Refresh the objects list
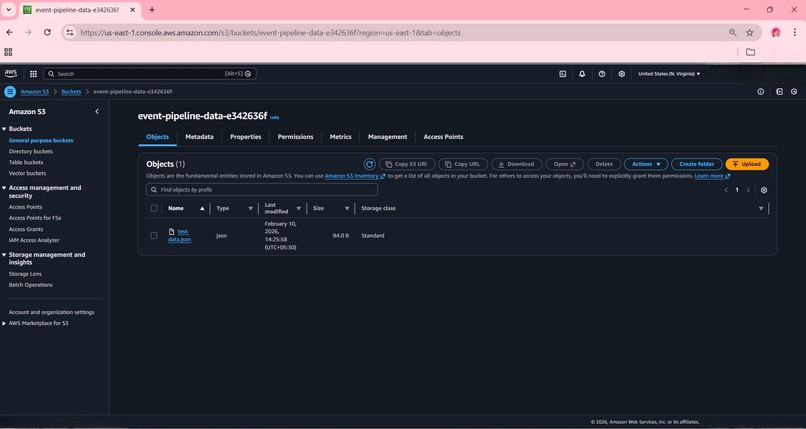This screenshot has width=806, height=429. coord(369,164)
